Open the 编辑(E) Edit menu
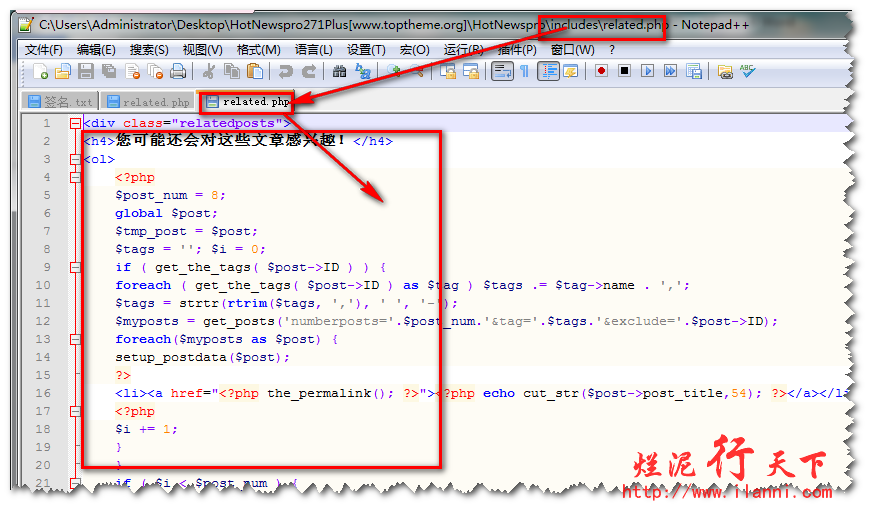 point(96,50)
